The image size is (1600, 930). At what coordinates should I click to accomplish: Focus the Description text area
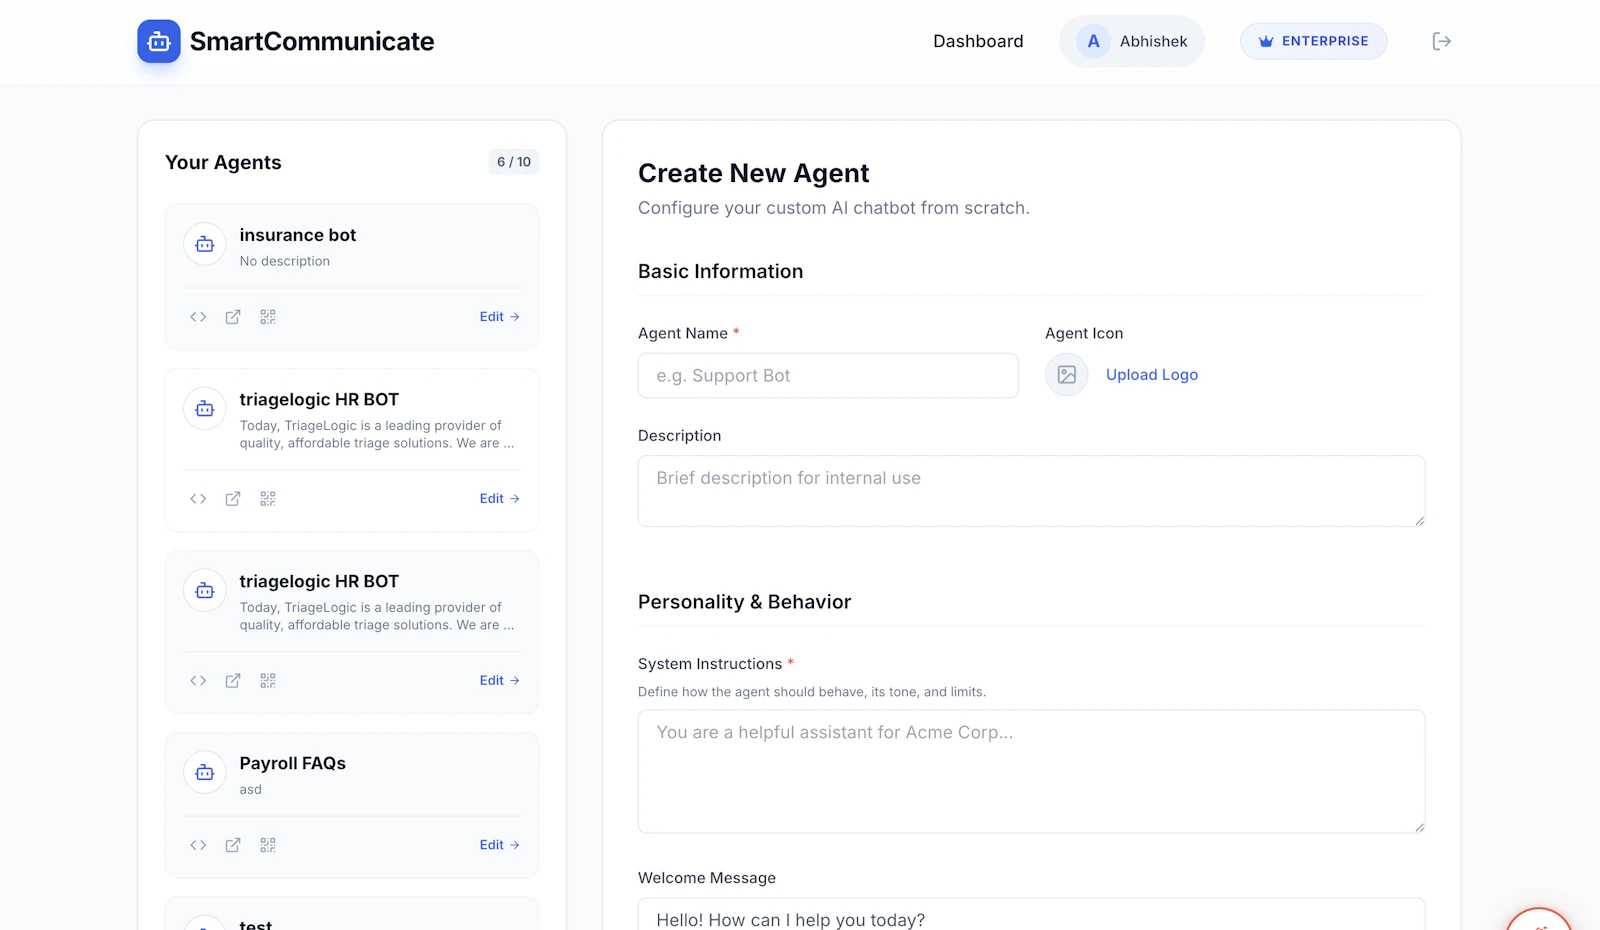point(1031,491)
